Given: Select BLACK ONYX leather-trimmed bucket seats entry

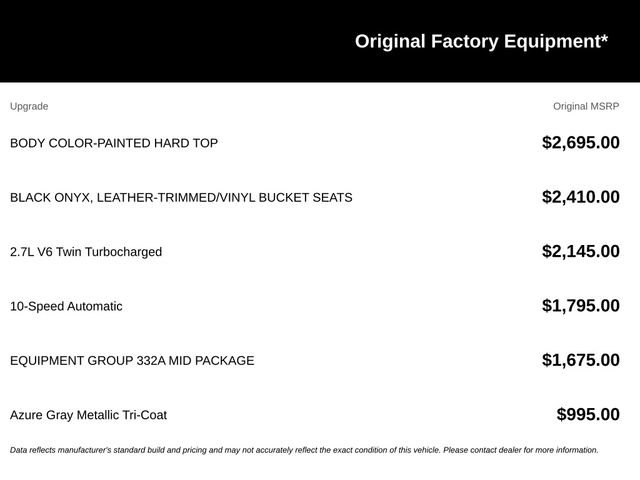Looking at the screenshot, I should point(181,198).
